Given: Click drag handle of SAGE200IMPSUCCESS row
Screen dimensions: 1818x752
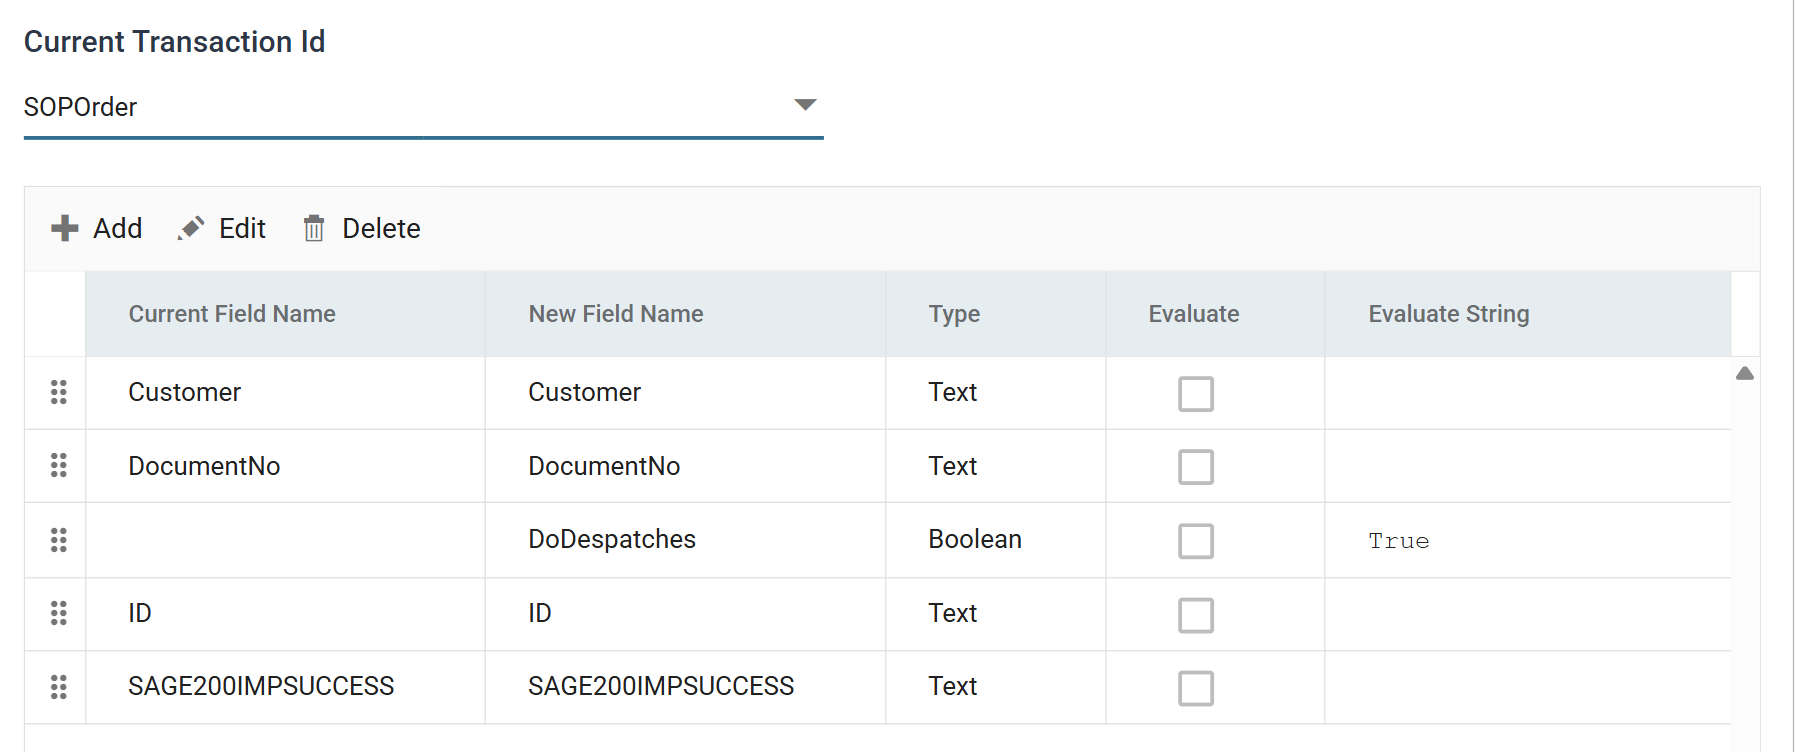Looking at the screenshot, I should pos(59,687).
